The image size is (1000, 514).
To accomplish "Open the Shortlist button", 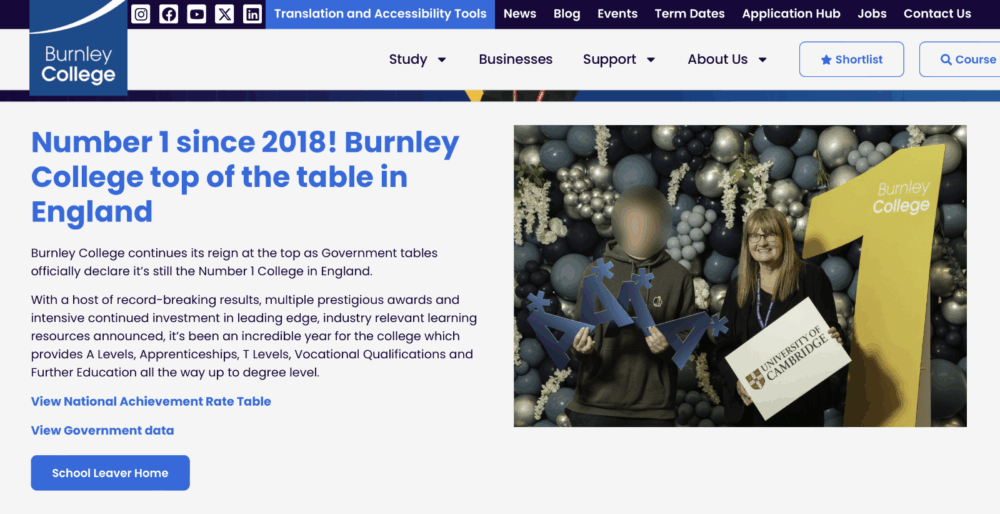I will coord(851,59).
